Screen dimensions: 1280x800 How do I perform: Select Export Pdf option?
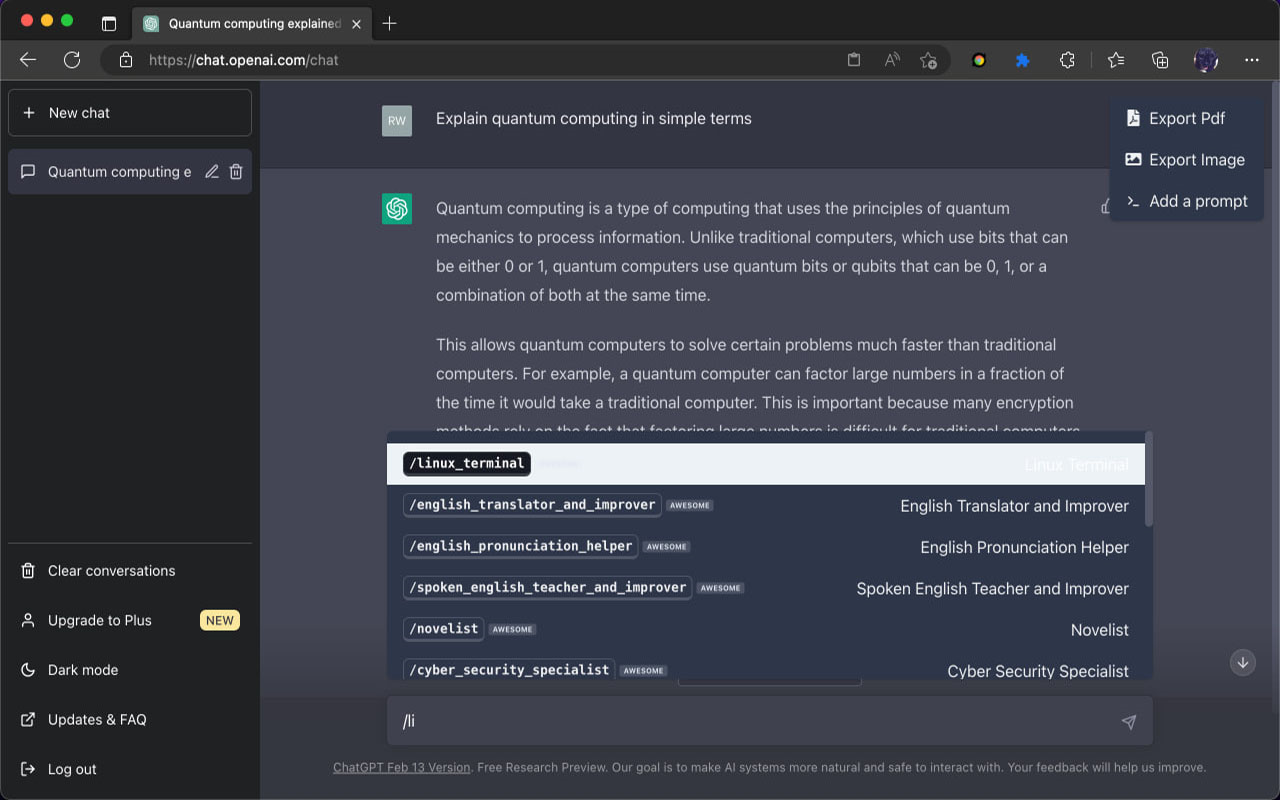click(x=1186, y=118)
